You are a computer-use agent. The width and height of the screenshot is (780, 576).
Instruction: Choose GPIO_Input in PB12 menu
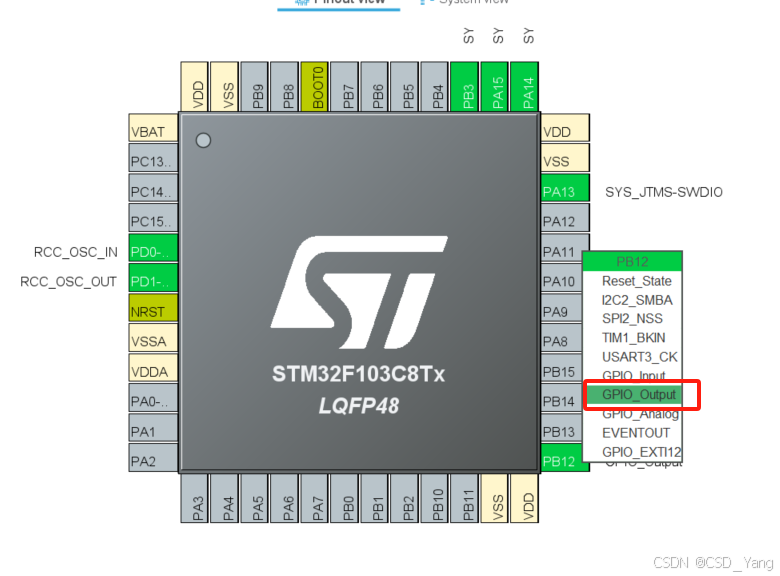(633, 376)
